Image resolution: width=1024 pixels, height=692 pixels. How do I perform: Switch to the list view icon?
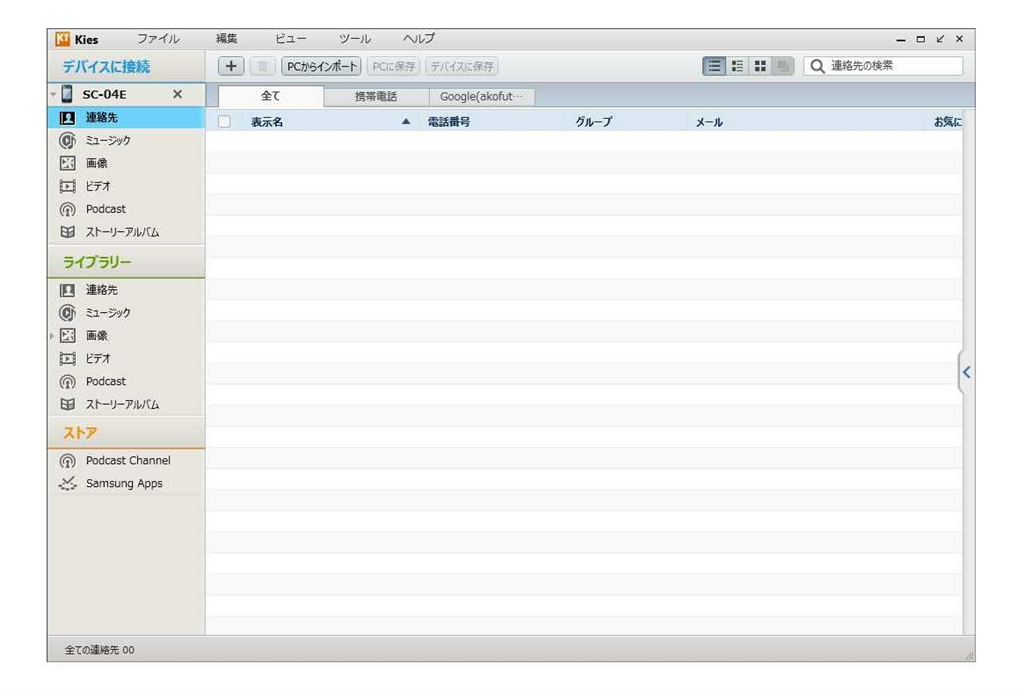714,66
